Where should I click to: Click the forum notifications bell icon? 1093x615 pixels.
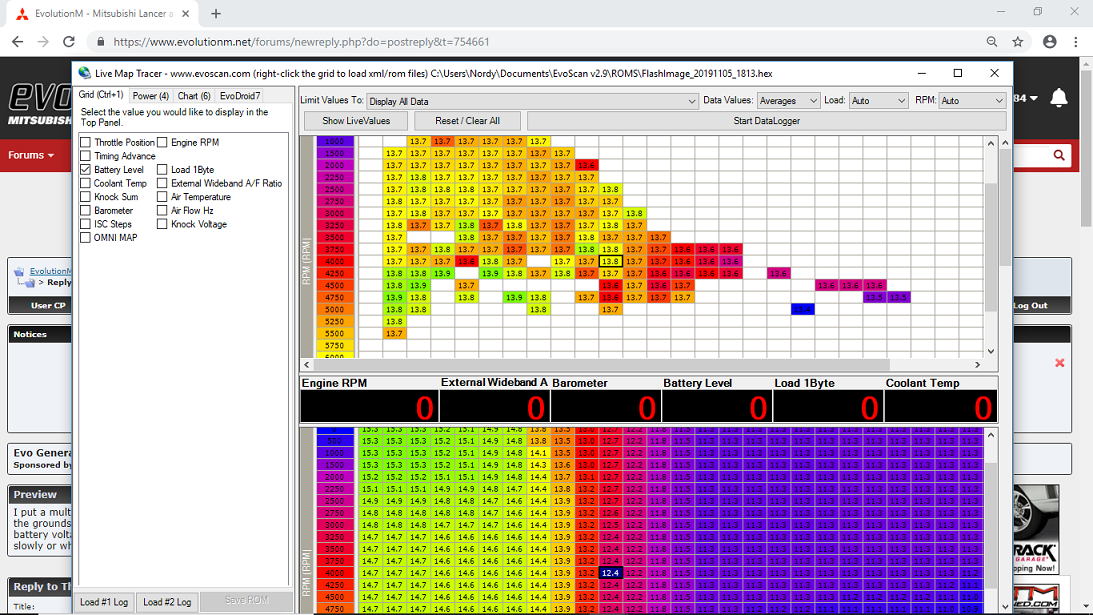(x=1059, y=98)
